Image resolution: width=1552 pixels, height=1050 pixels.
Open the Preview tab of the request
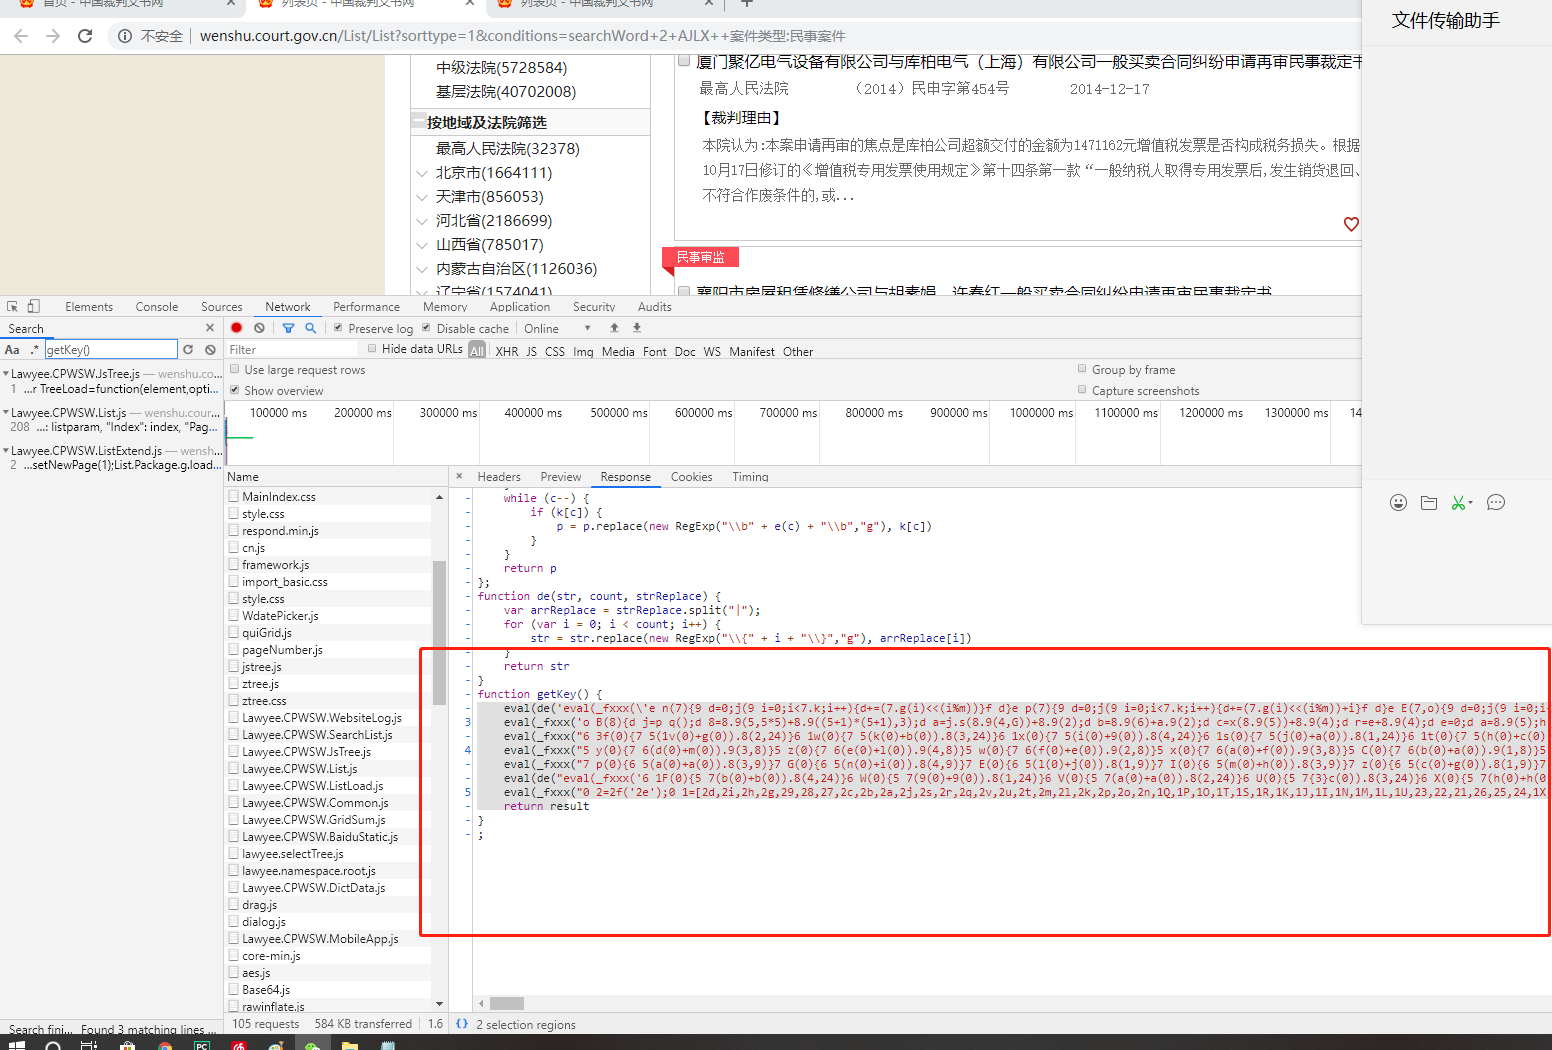point(561,477)
